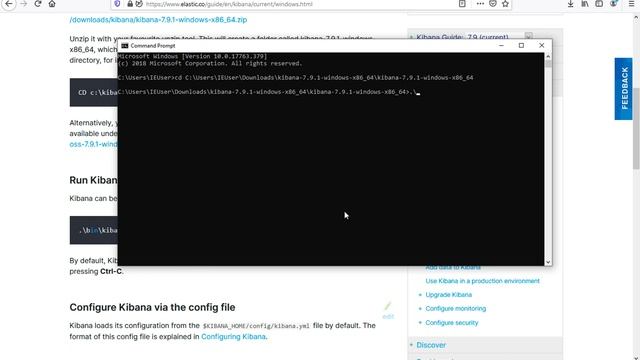
Task: Open Firefox downloads arrow
Action: (571, 4)
